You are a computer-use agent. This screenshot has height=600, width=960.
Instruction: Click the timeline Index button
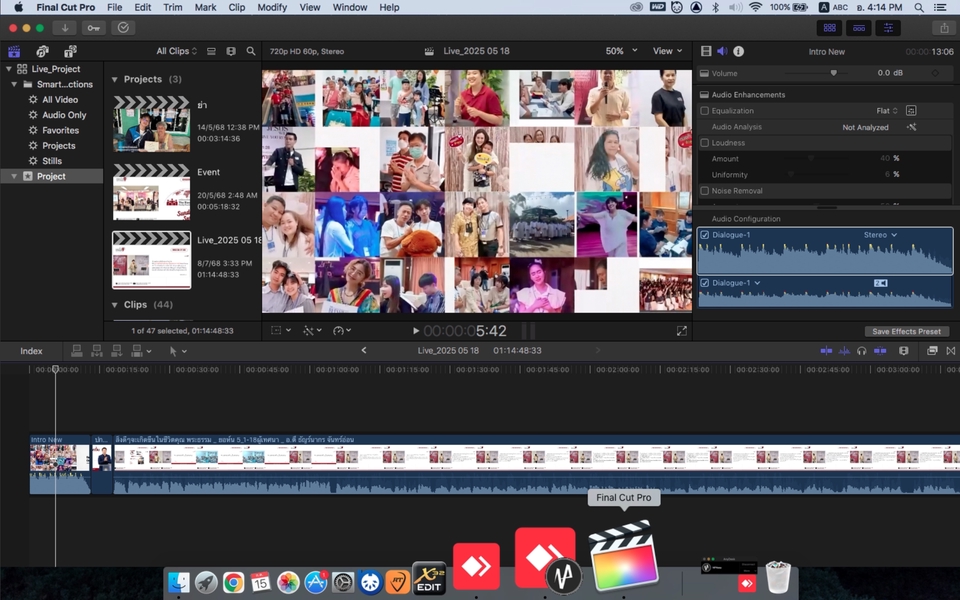(31, 351)
